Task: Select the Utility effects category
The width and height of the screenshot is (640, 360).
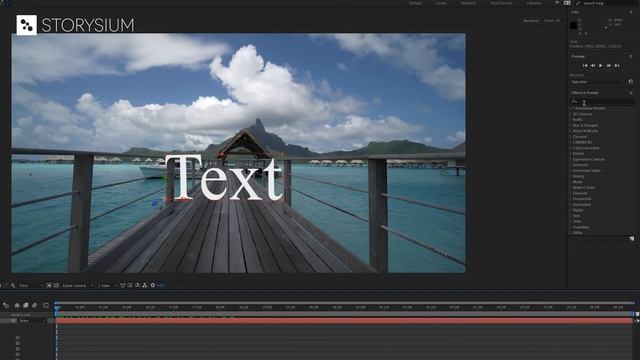Action: coord(578,233)
